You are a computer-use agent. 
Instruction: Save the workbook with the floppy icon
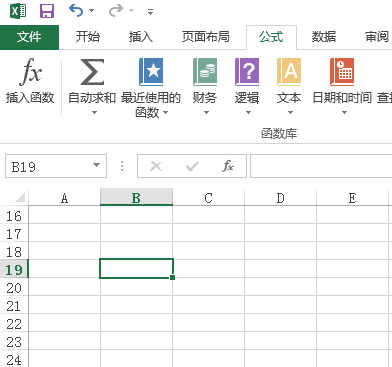(x=47, y=11)
